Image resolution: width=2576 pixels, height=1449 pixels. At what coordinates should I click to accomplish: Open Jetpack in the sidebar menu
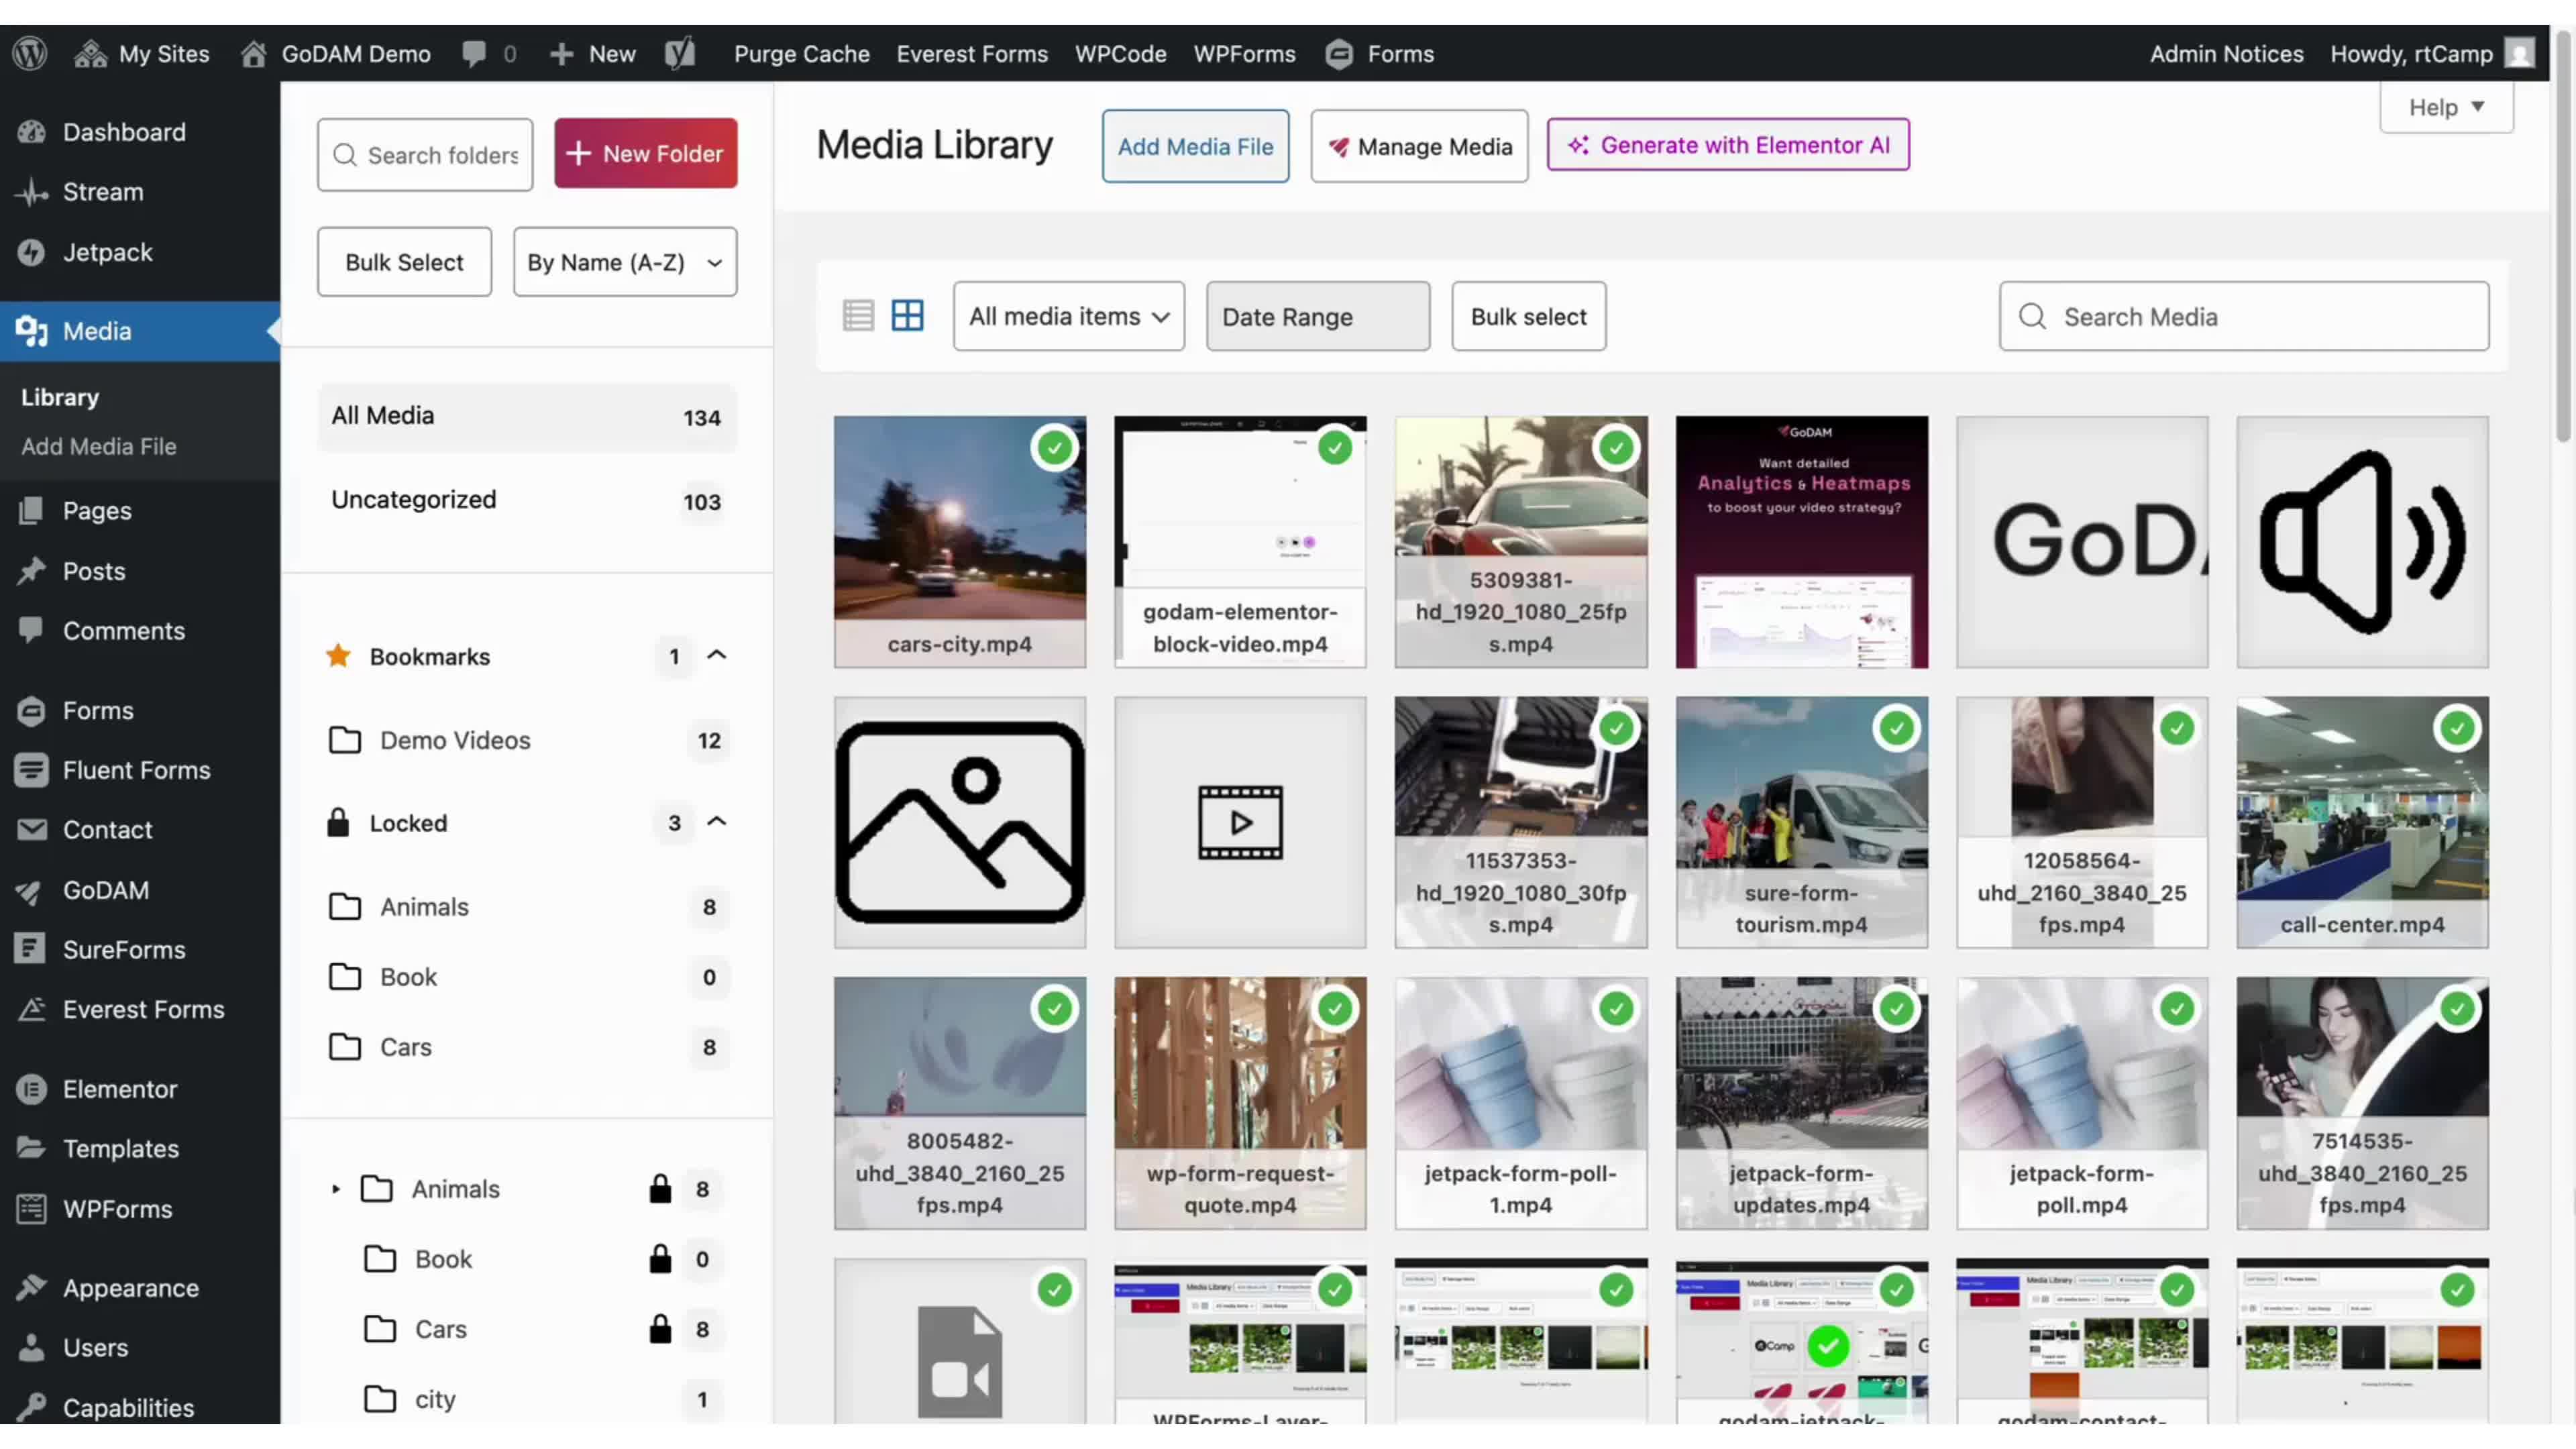(x=108, y=252)
